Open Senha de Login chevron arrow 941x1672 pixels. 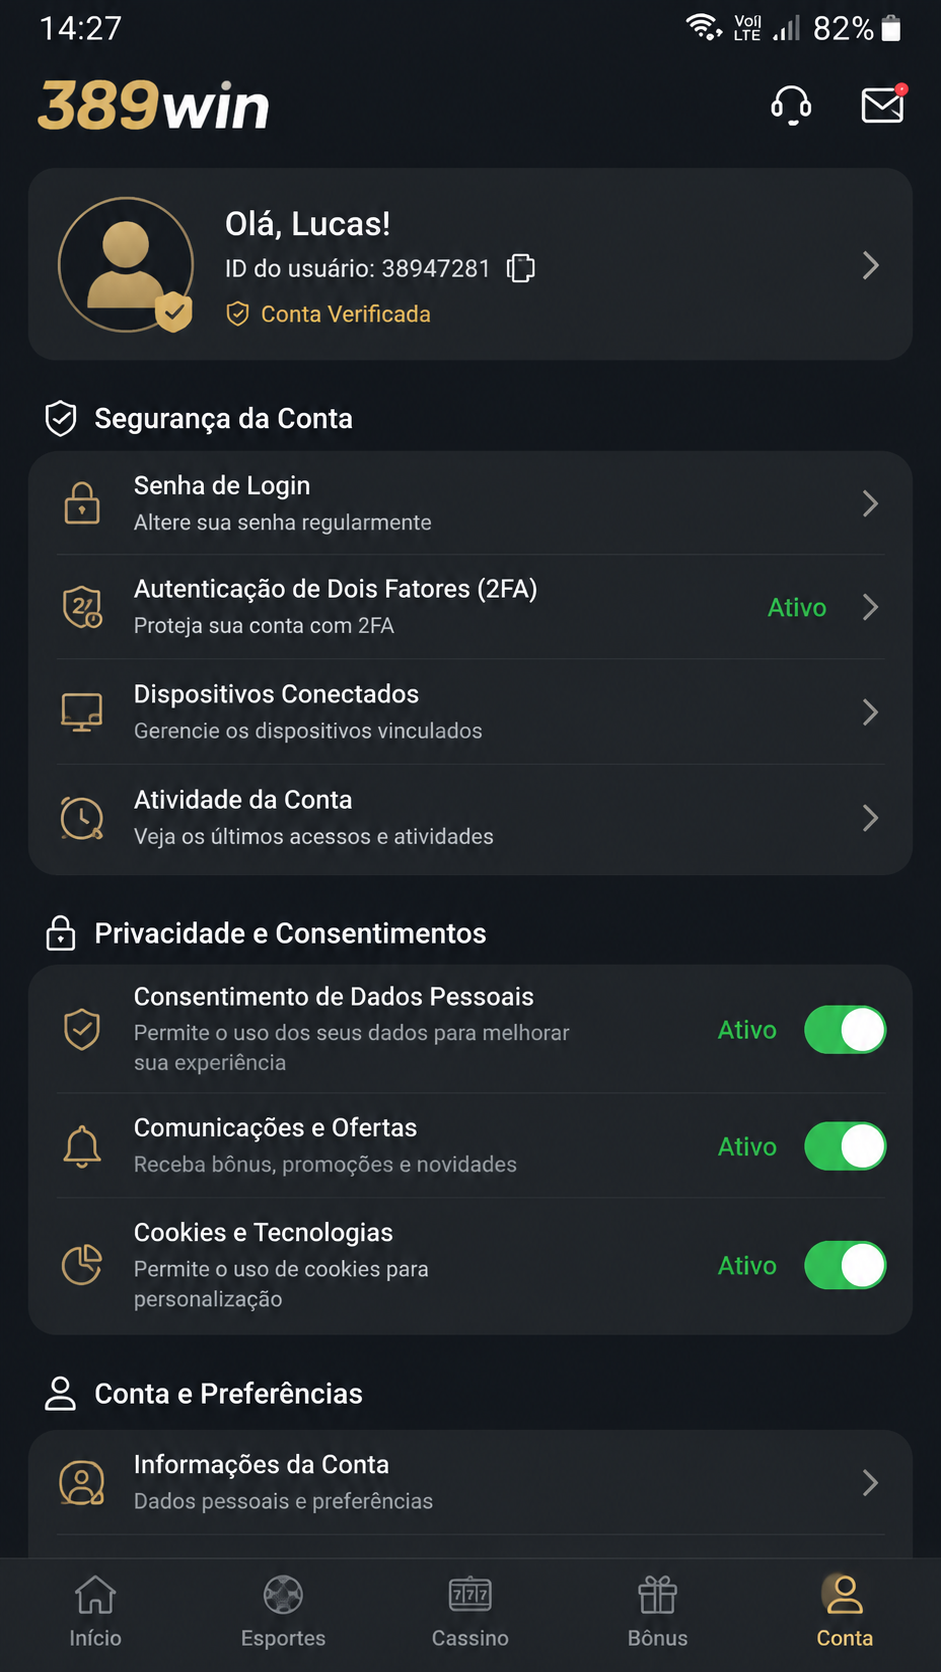(x=870, y=503)
